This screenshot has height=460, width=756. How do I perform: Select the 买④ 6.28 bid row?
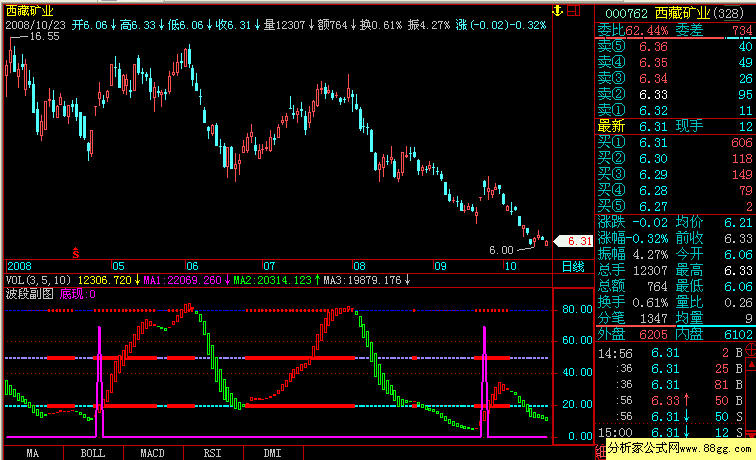coord(675,190)
